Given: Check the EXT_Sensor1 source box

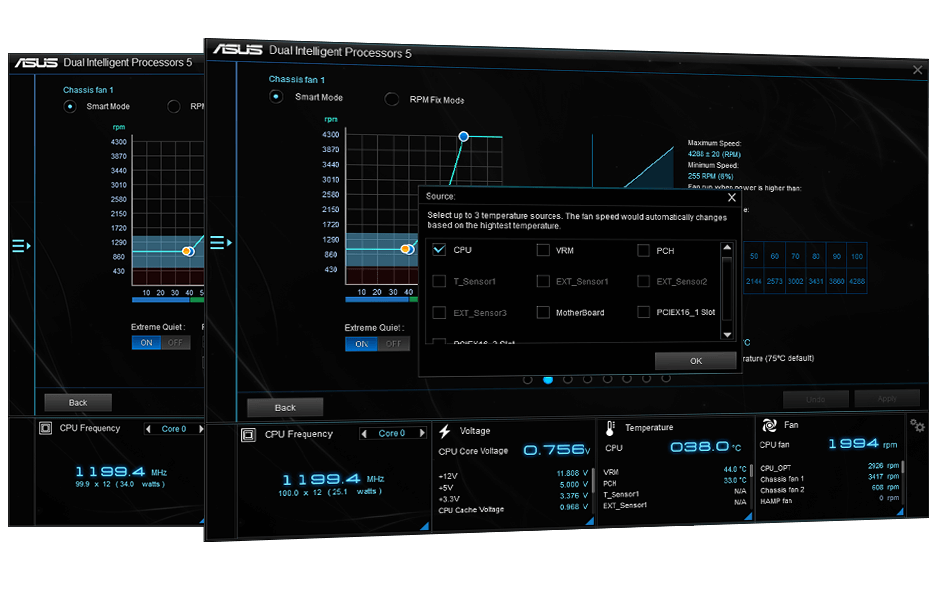Looking at the screenshot, I should tap(543, 281).
